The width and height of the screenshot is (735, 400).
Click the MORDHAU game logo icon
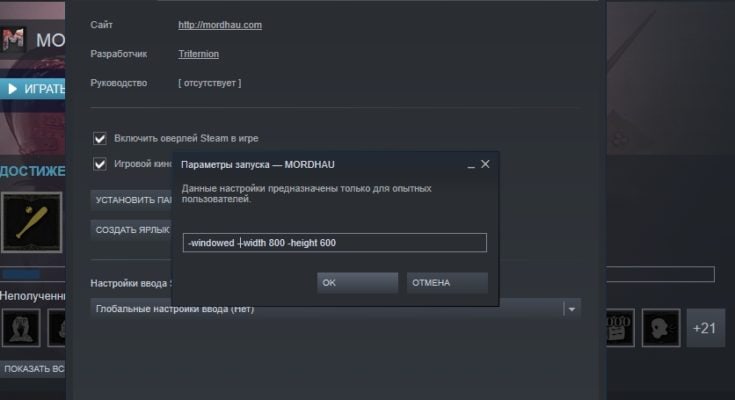click(x=13, y=39)
